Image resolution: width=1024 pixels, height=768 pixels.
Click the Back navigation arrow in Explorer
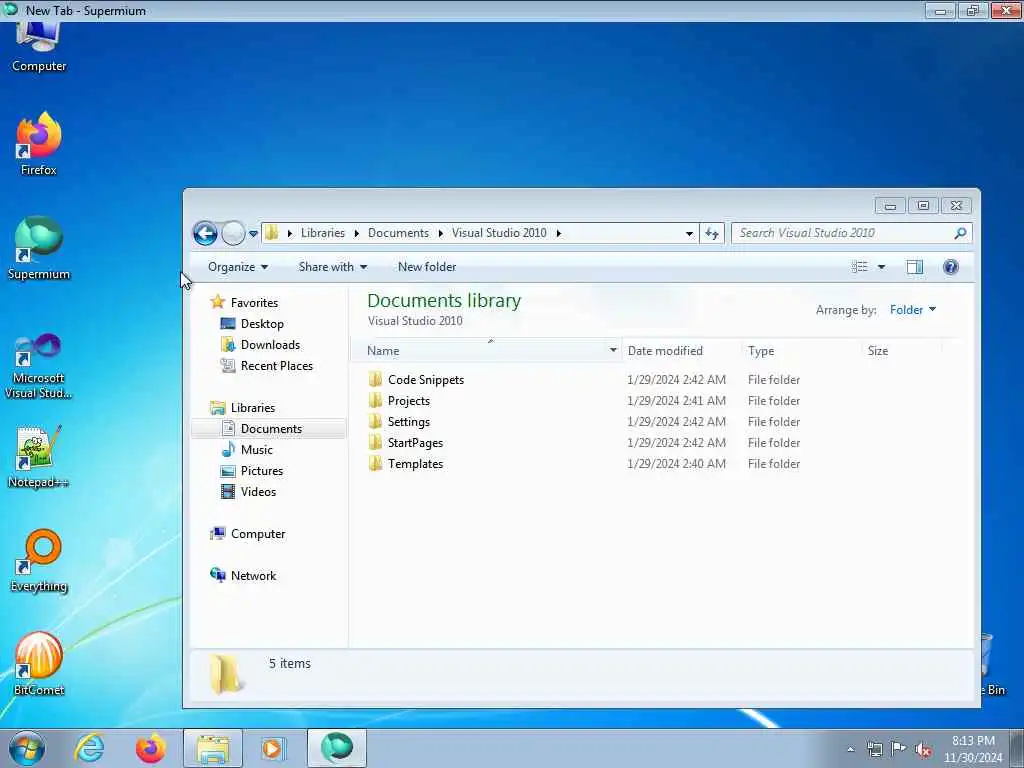205,233
